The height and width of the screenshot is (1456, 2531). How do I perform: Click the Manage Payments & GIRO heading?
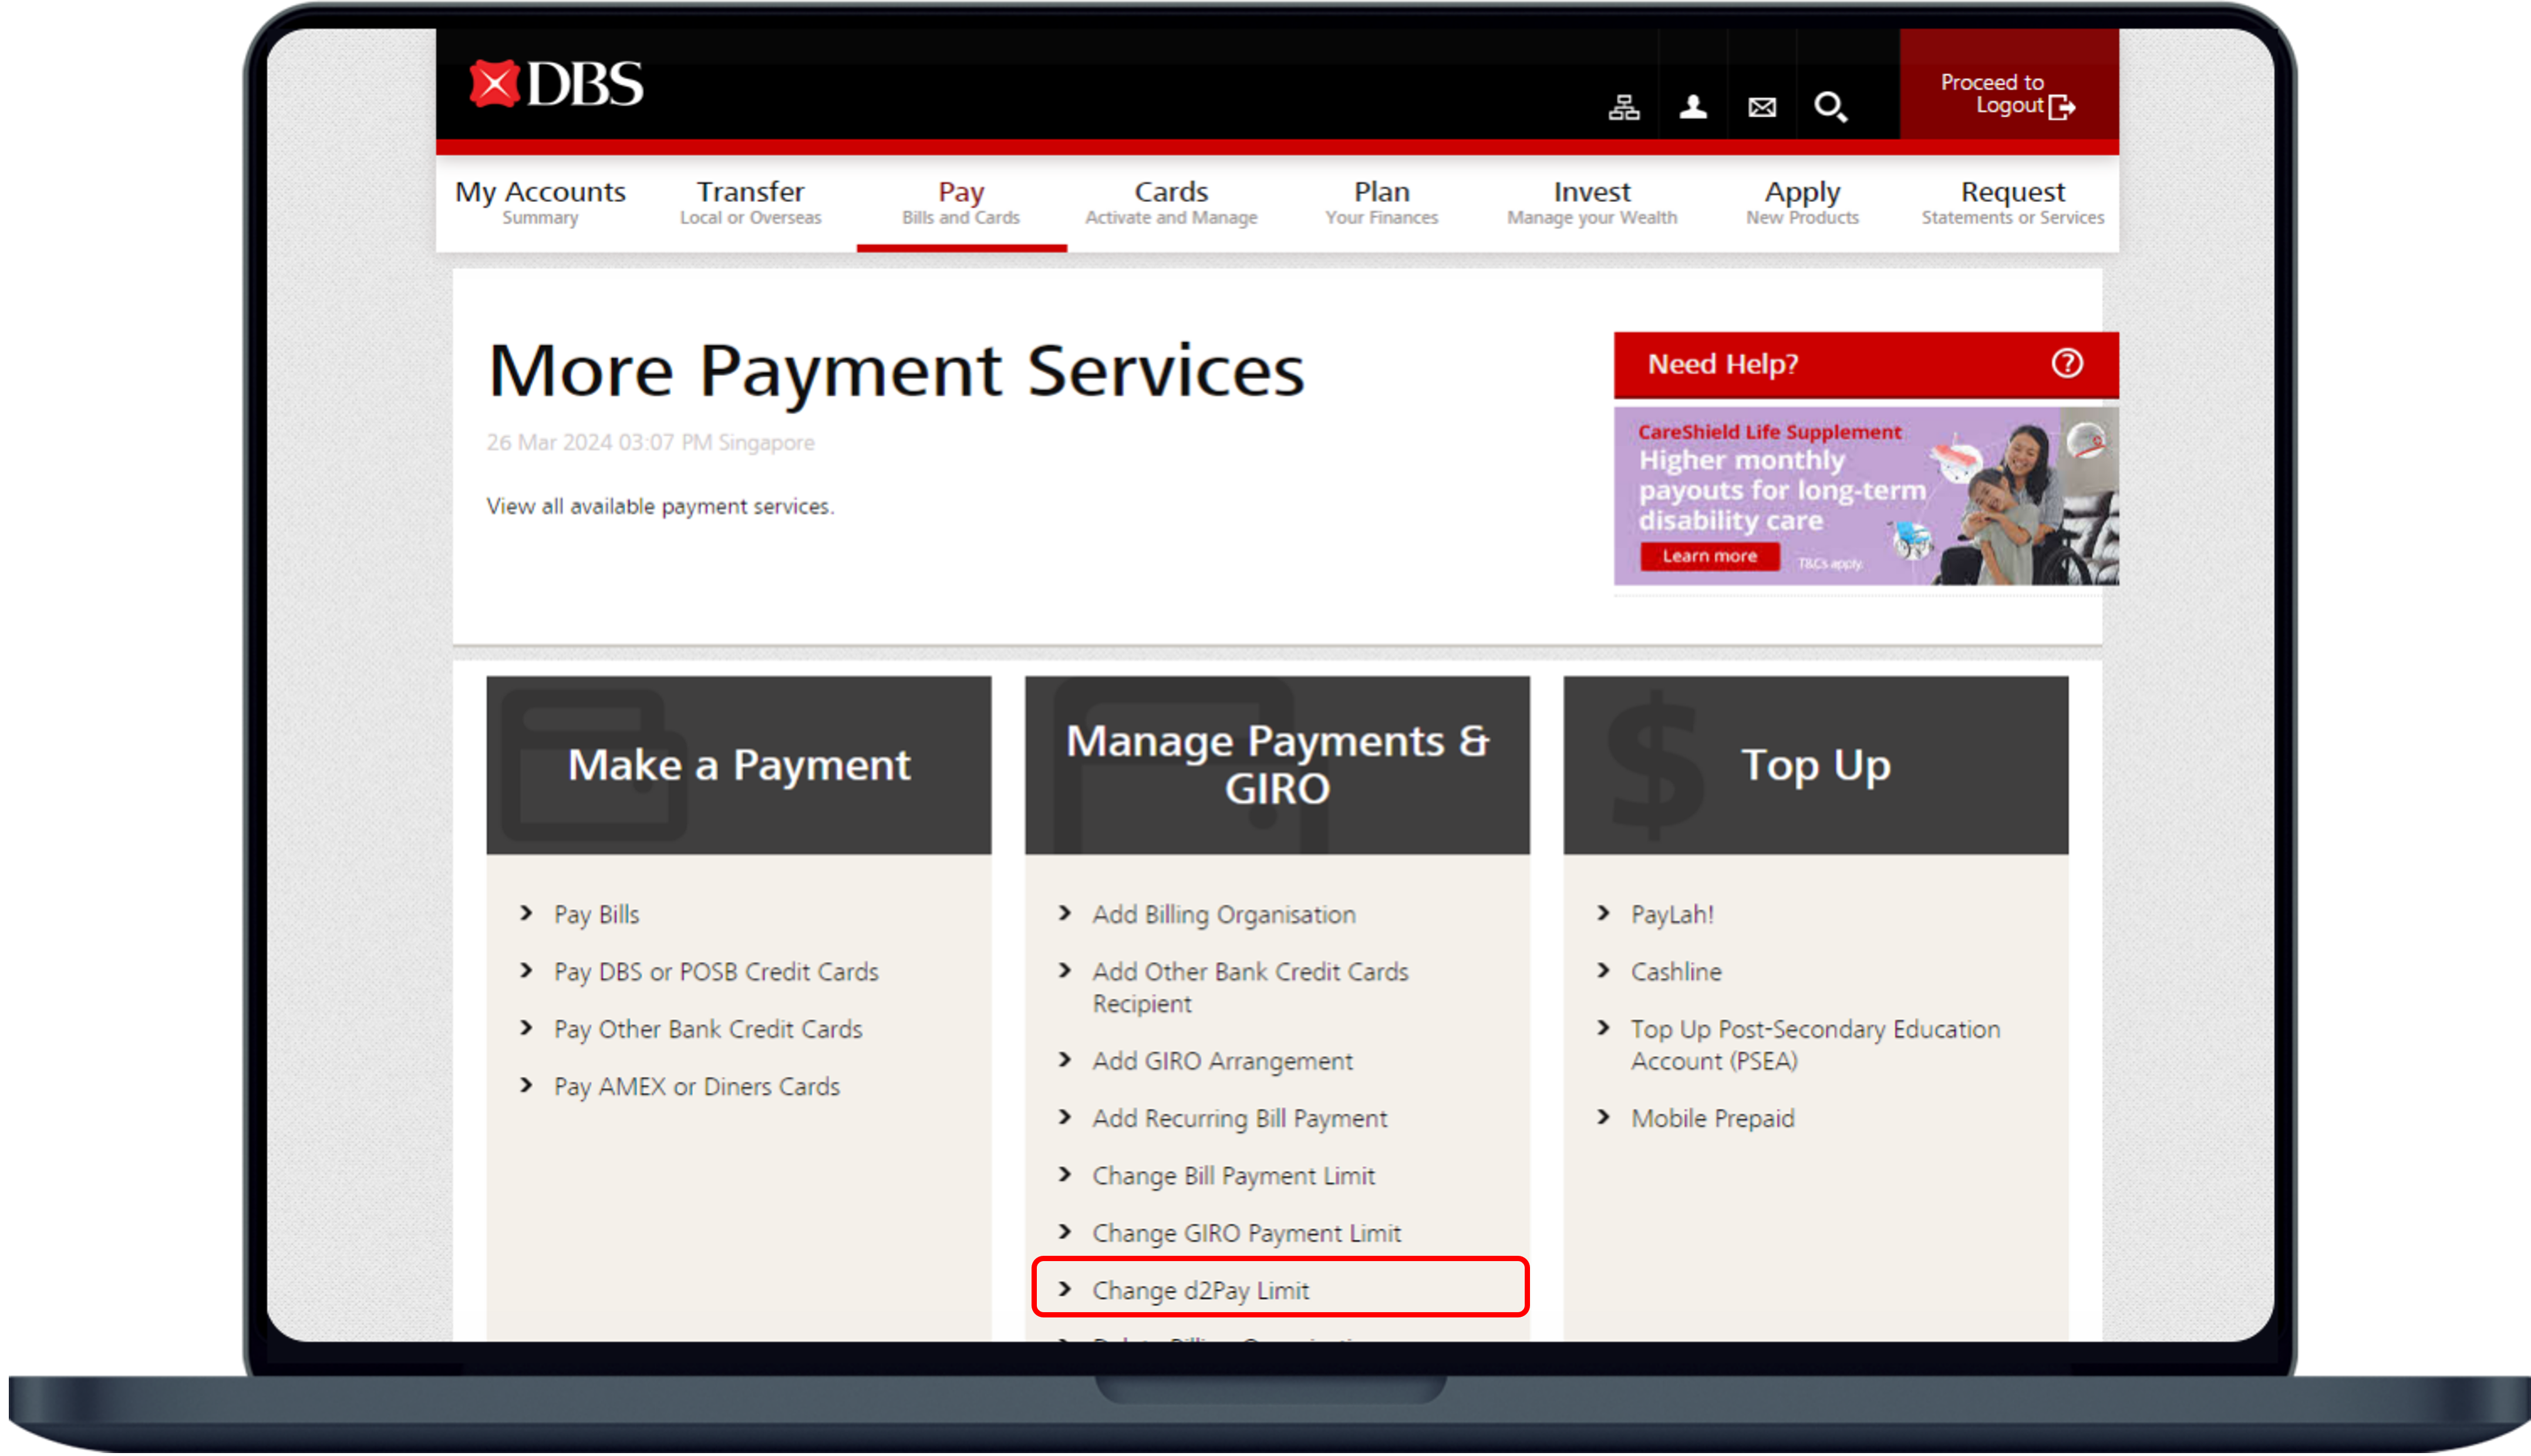[1277, 765]
